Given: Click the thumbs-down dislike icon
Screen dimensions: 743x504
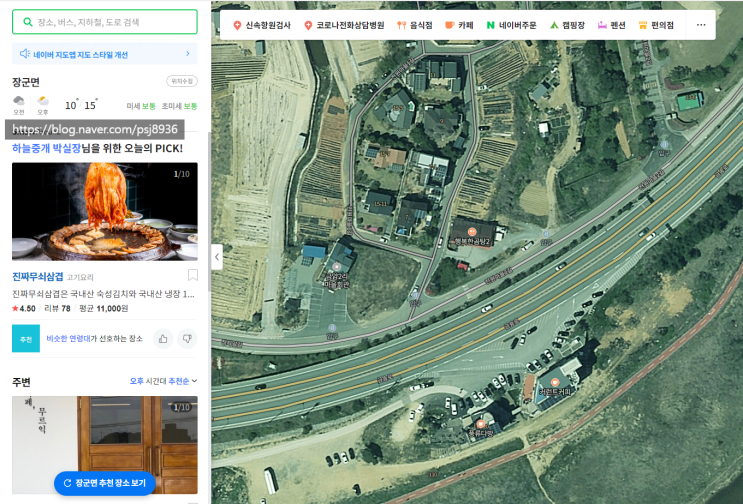Looking at the screenshot, I should pos(187,339).
